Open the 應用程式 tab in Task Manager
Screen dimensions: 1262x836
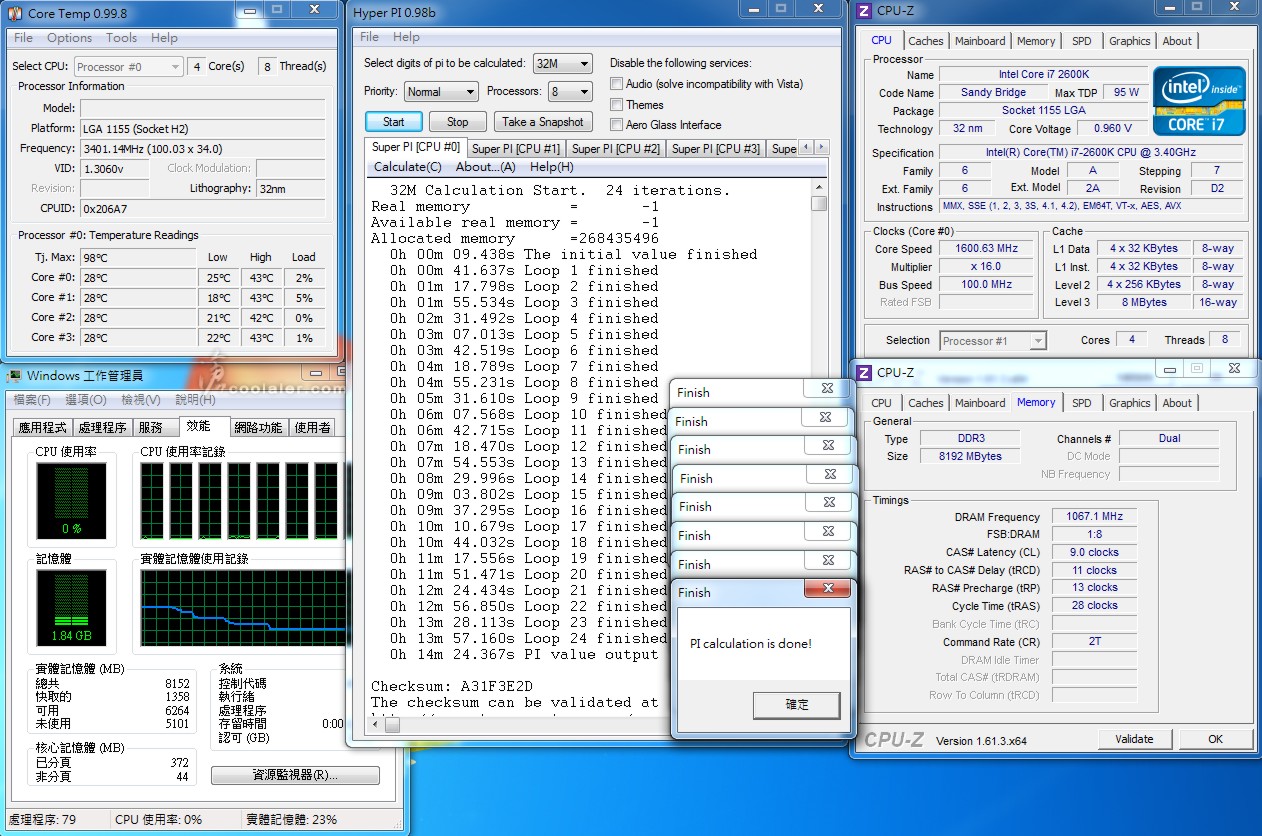44,428
